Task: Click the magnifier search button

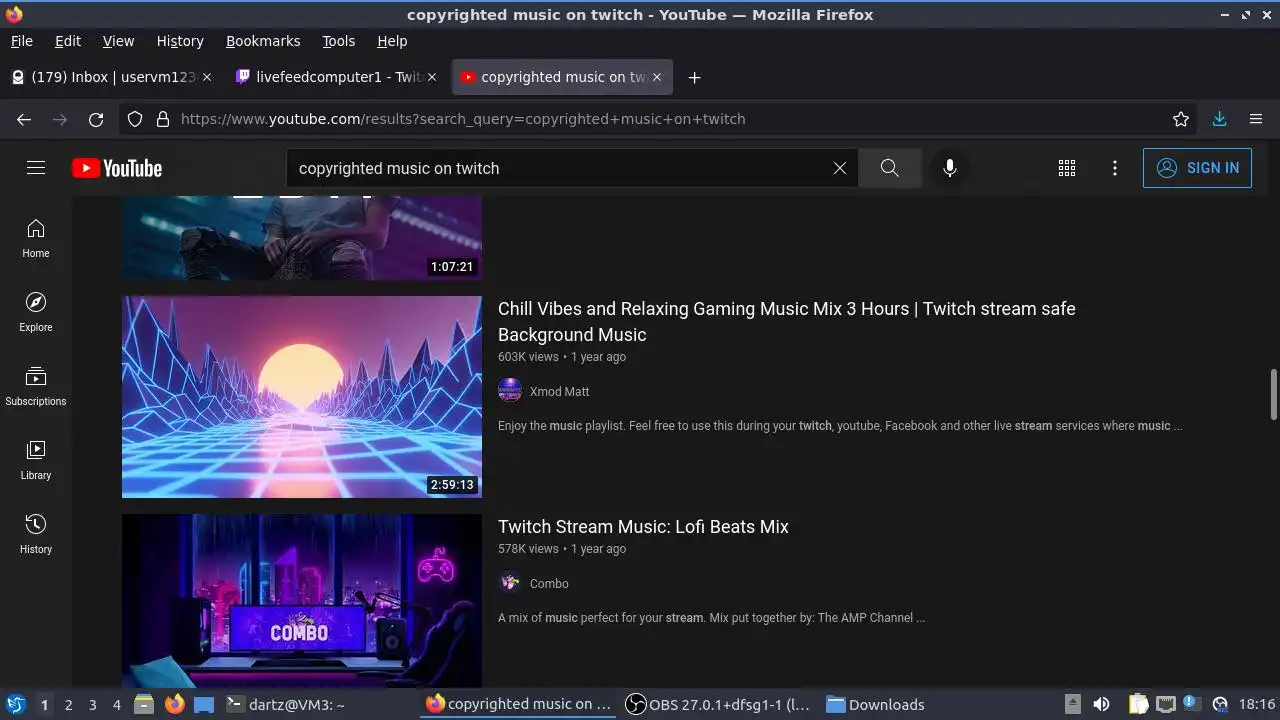Action: coord(889,168)
